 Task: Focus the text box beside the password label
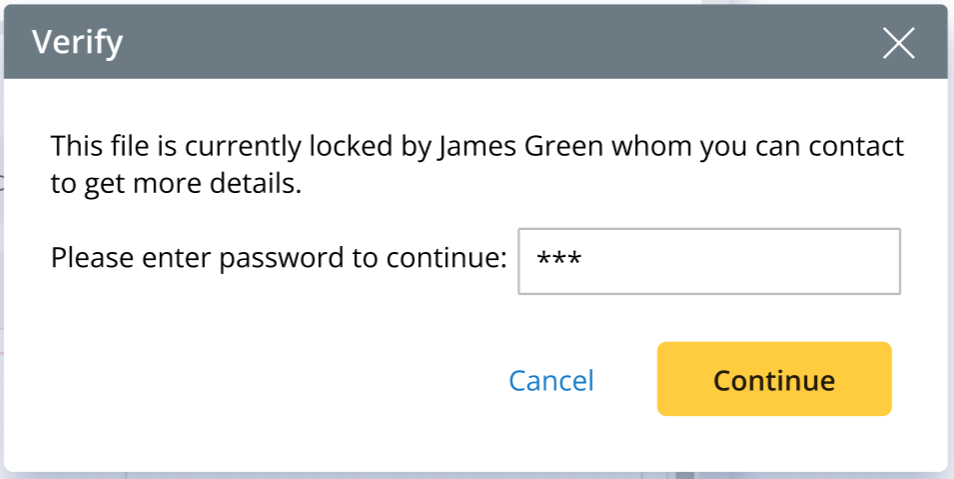coord(708,261)
